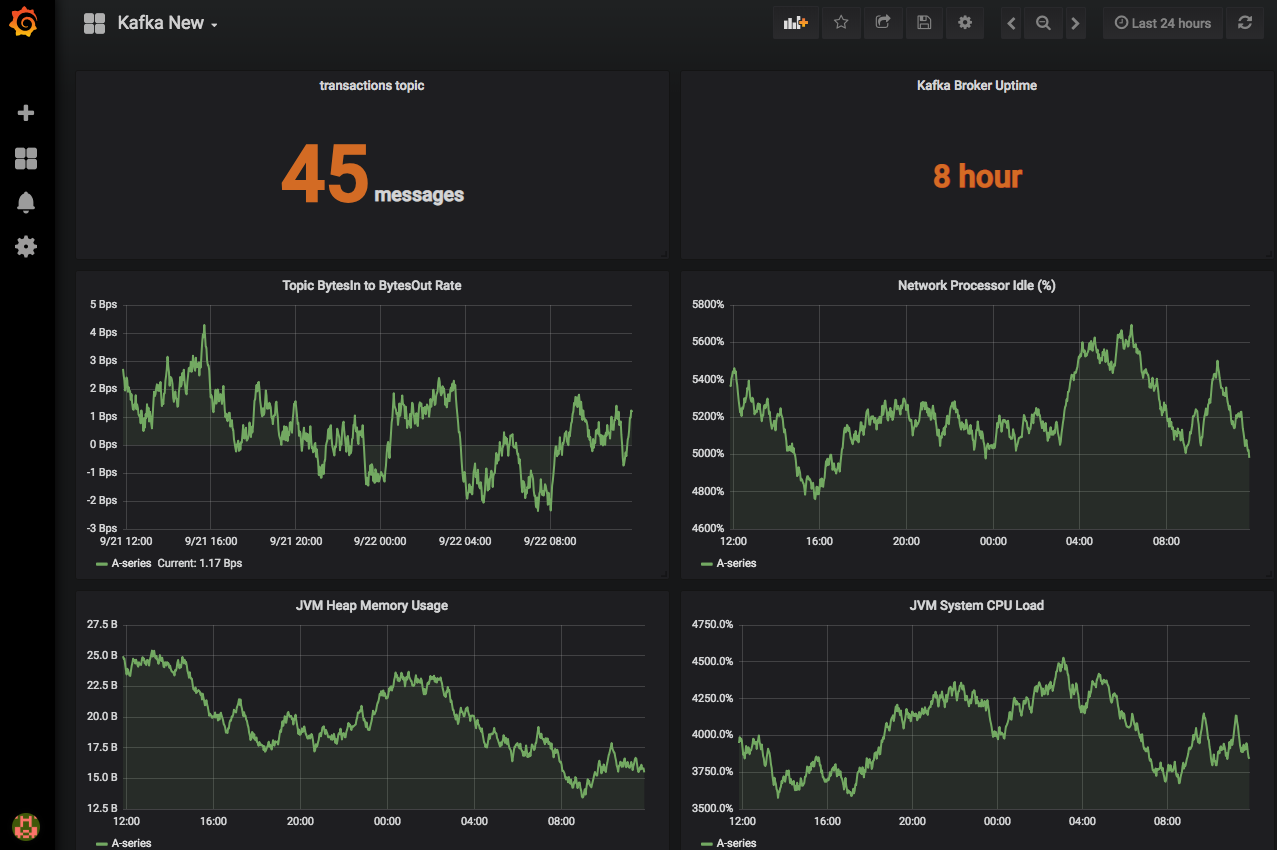Click the 12.5 B y-axis label

click(103, 809)
